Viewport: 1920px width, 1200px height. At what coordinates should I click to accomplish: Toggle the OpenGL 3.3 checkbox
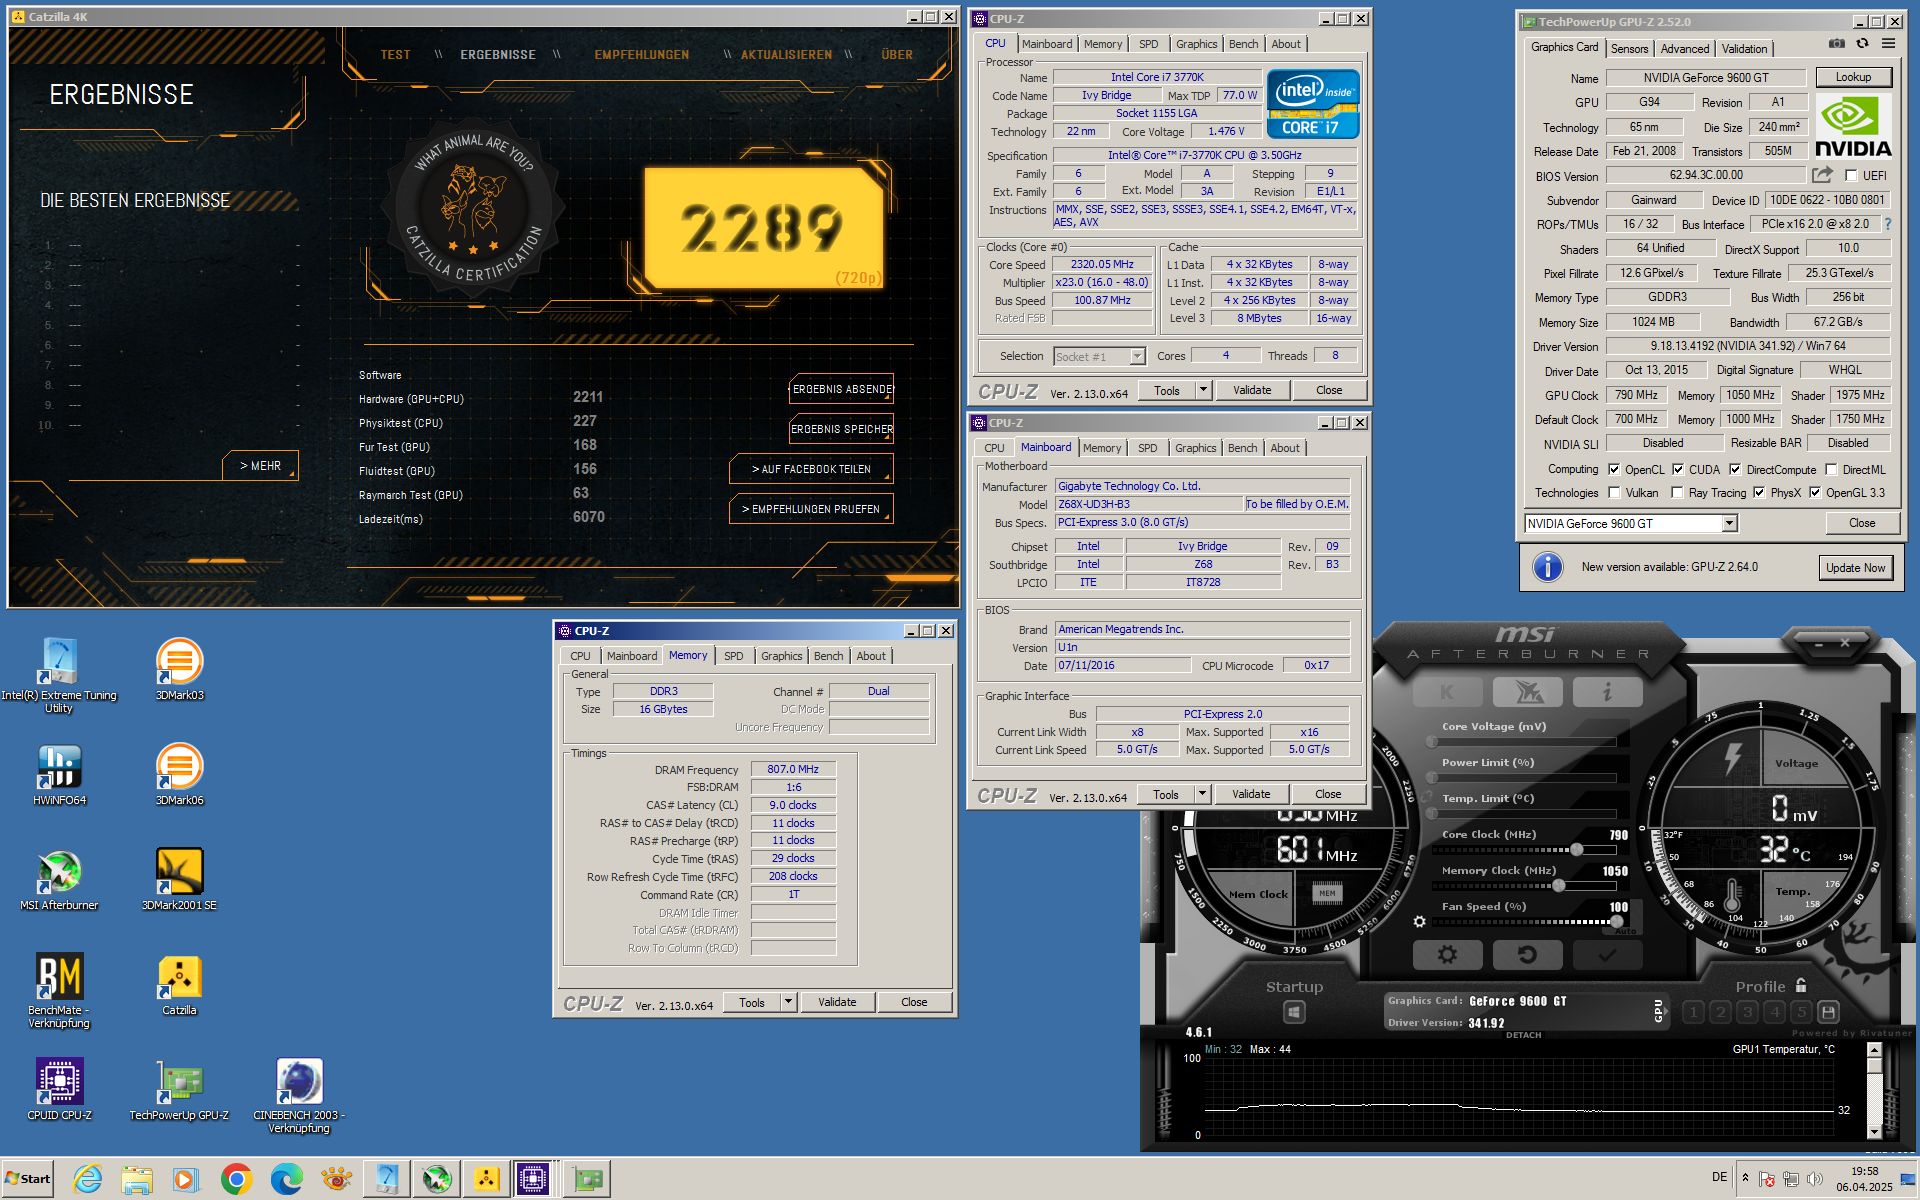pyautogui.click(x=1815, y=493)
